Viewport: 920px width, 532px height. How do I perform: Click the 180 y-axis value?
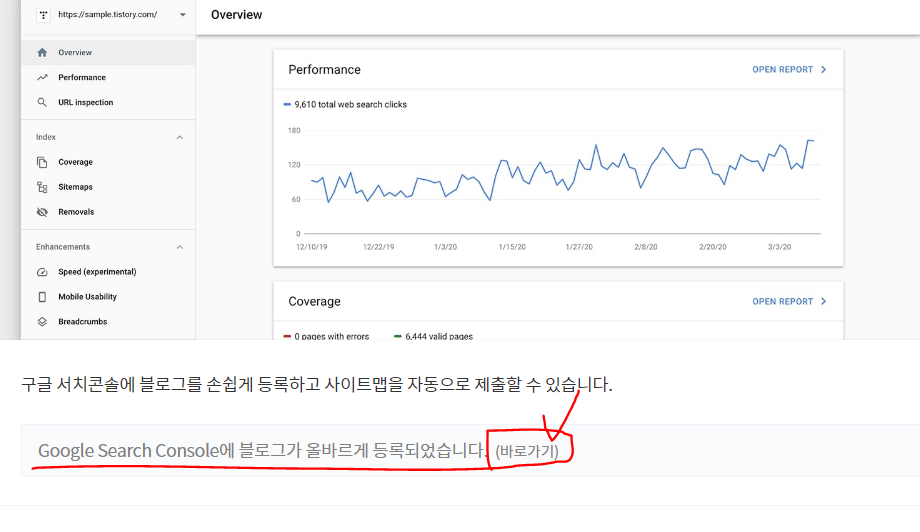click(294, 130)
